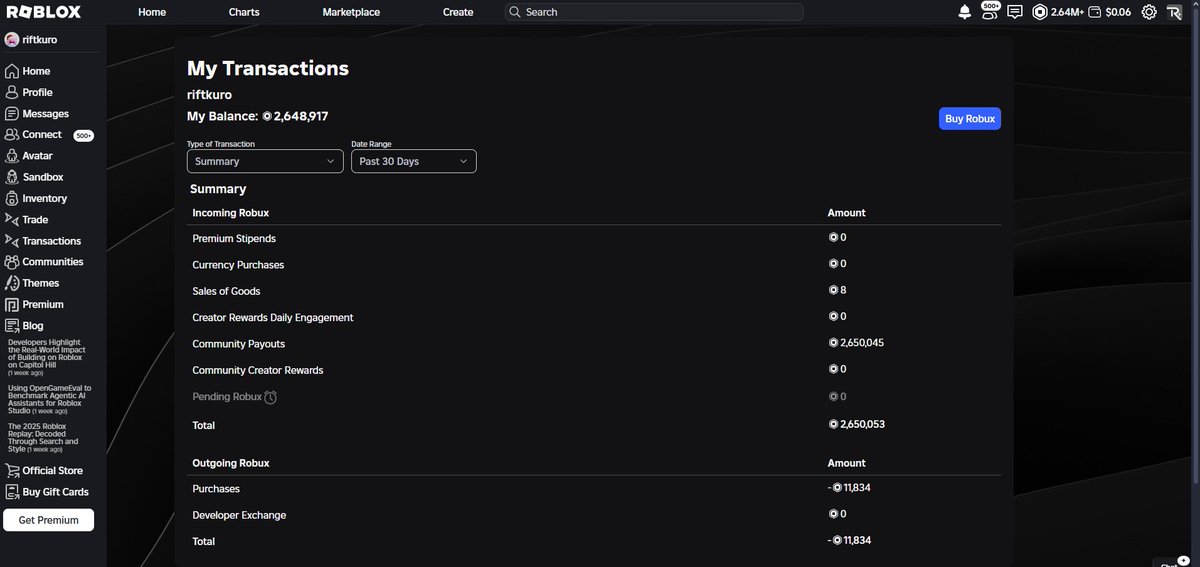
Task: Open blog post about OpenGameEval benchmark
Action: coord(50,399)
